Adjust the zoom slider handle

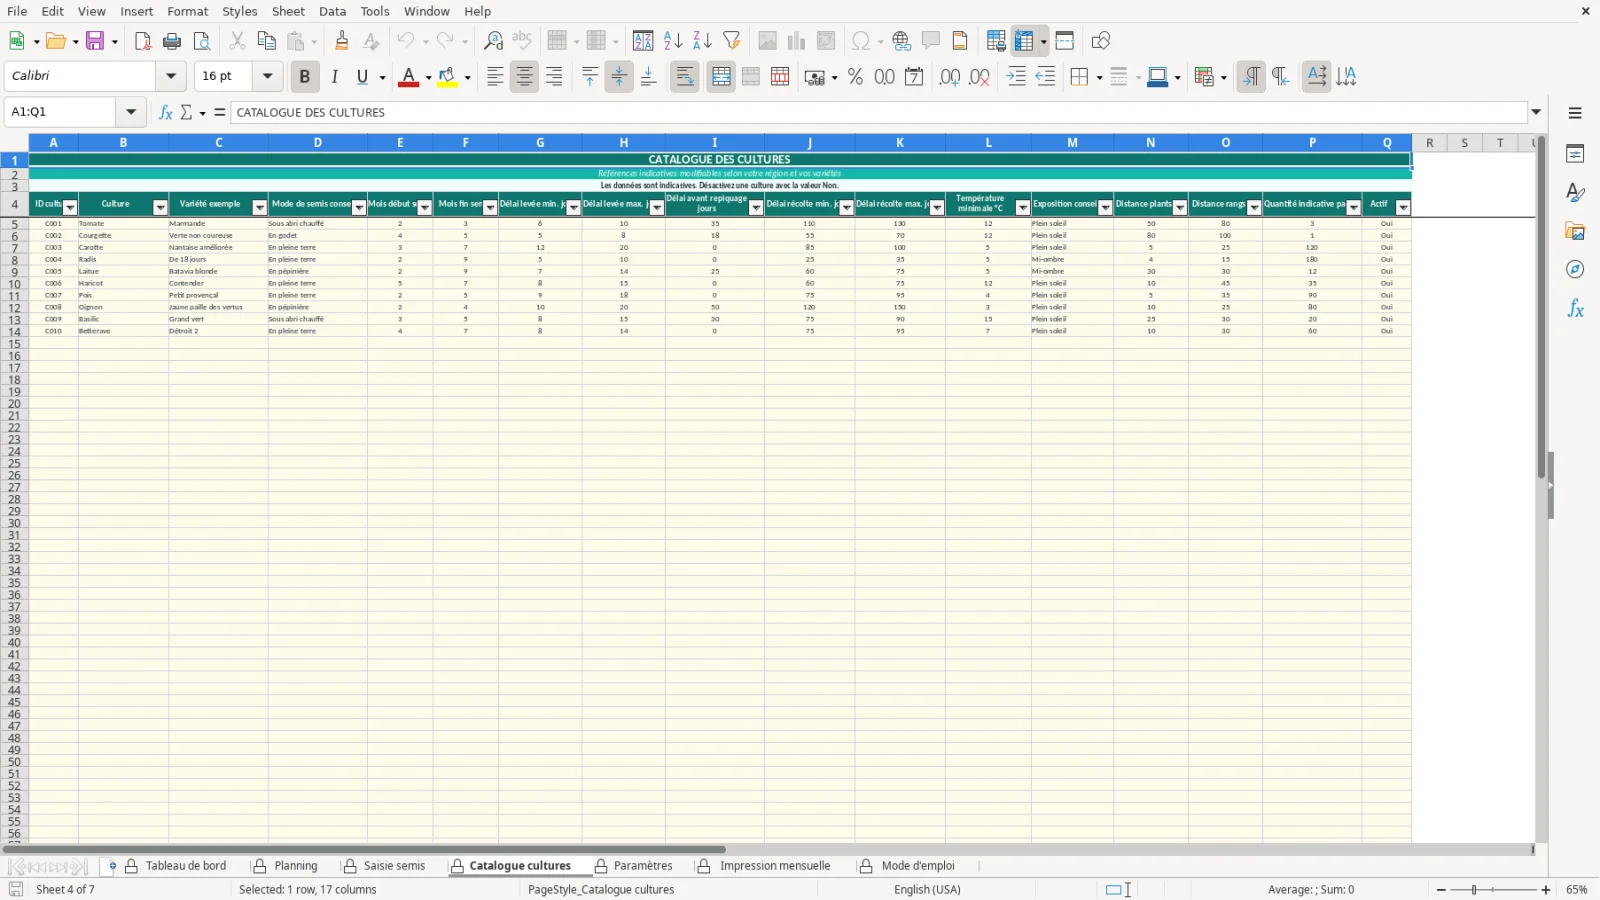point(1473,890)
